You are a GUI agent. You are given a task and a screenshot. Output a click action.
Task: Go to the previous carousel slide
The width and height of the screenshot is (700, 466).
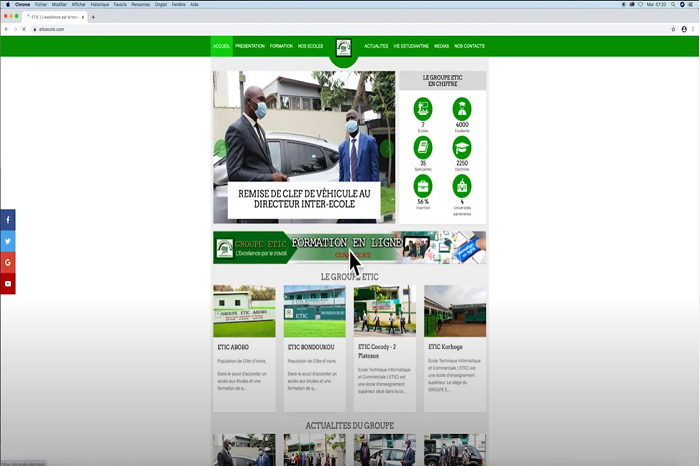click(x=221, y=148)
